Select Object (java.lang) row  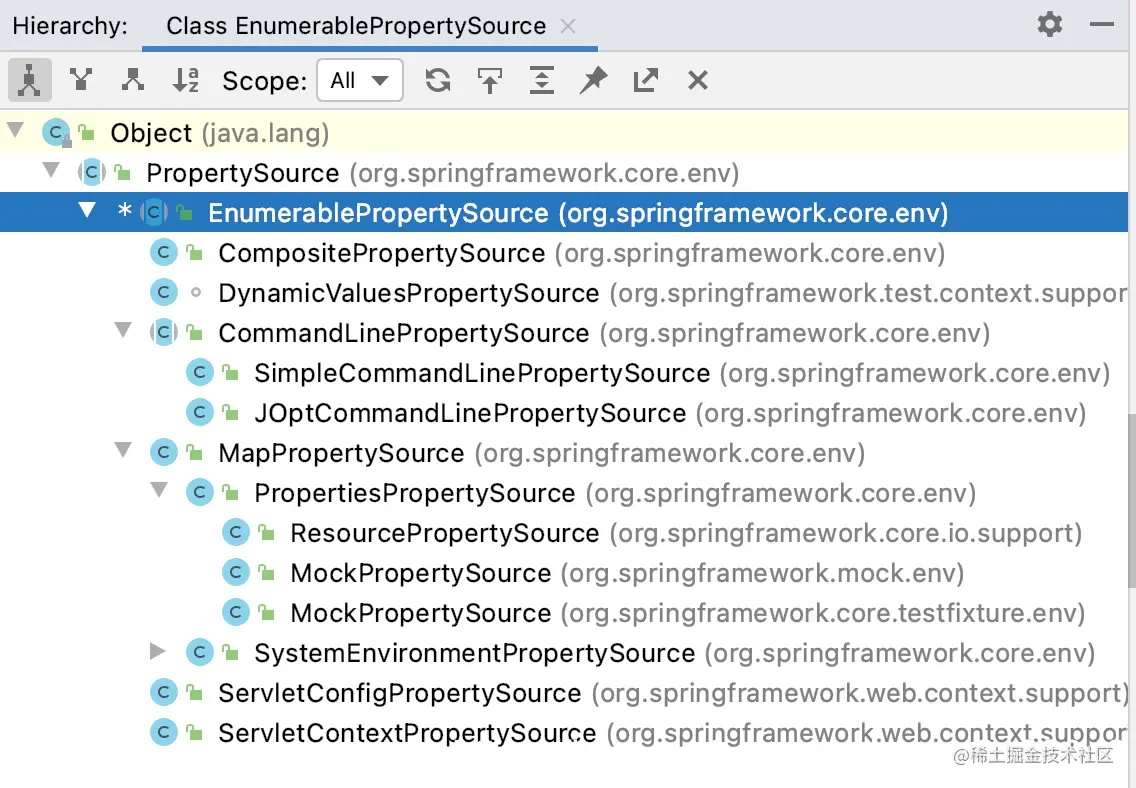click(564, 133)
